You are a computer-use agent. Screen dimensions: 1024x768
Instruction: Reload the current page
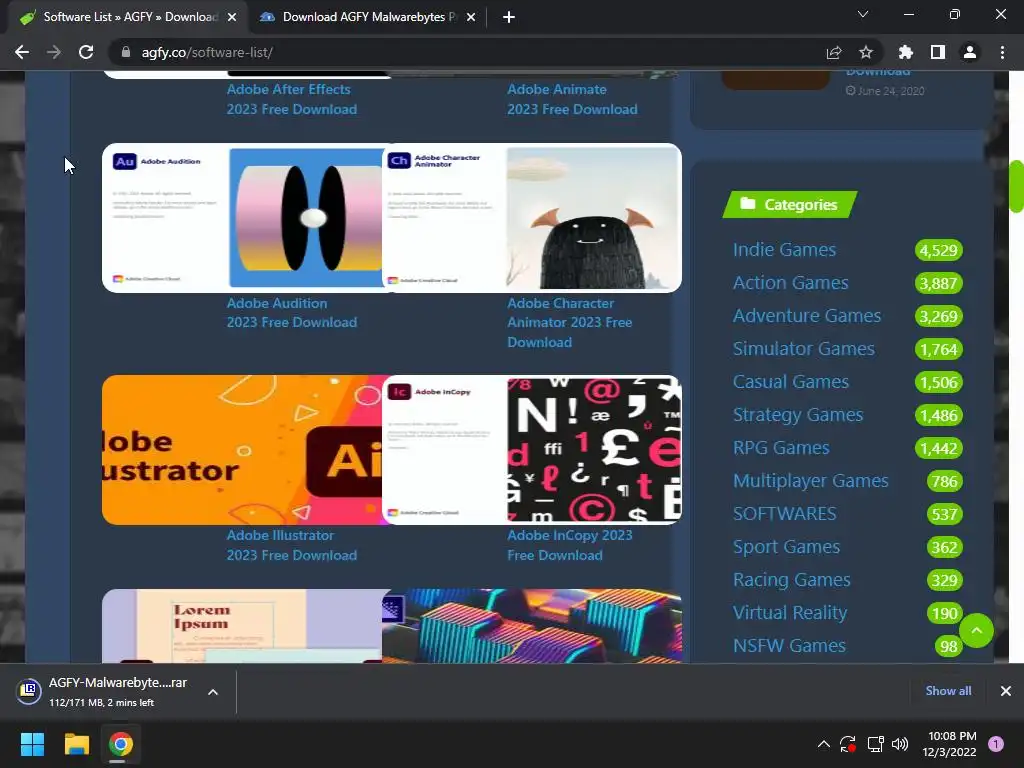[86, 52]
